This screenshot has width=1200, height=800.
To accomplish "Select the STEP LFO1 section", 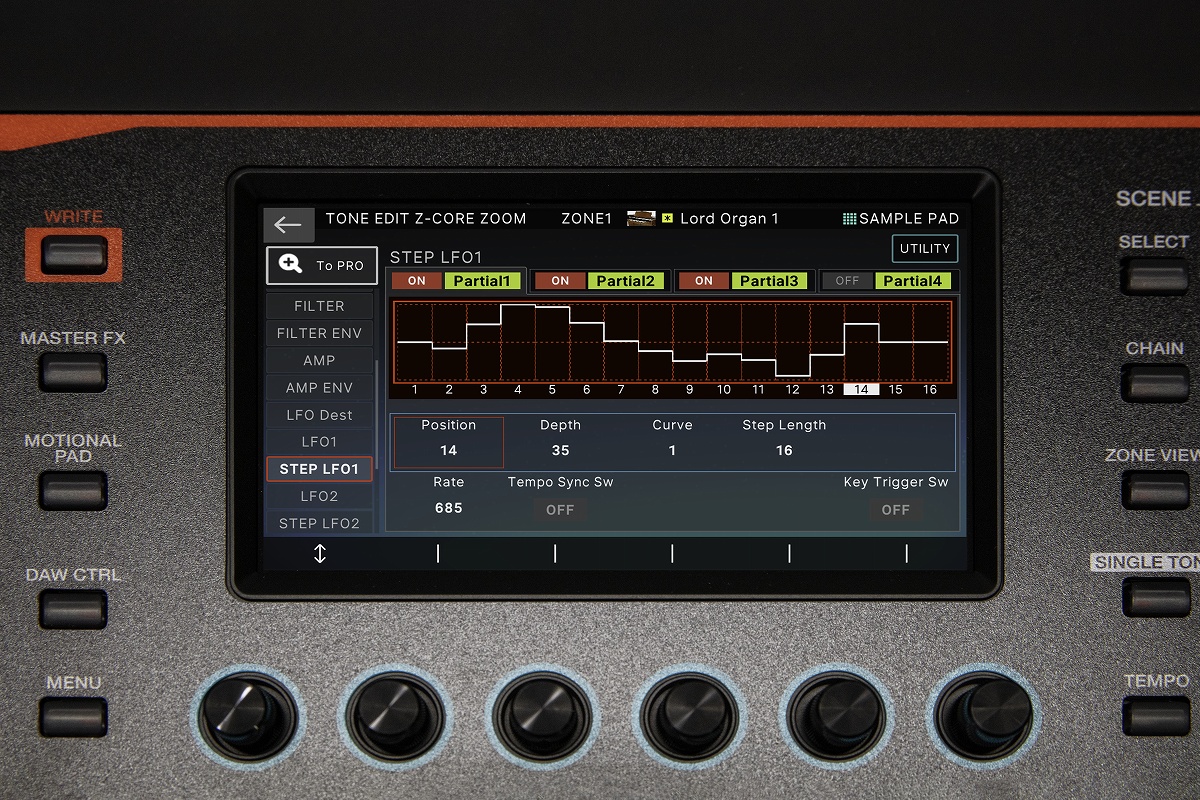I will coord(319,468).
